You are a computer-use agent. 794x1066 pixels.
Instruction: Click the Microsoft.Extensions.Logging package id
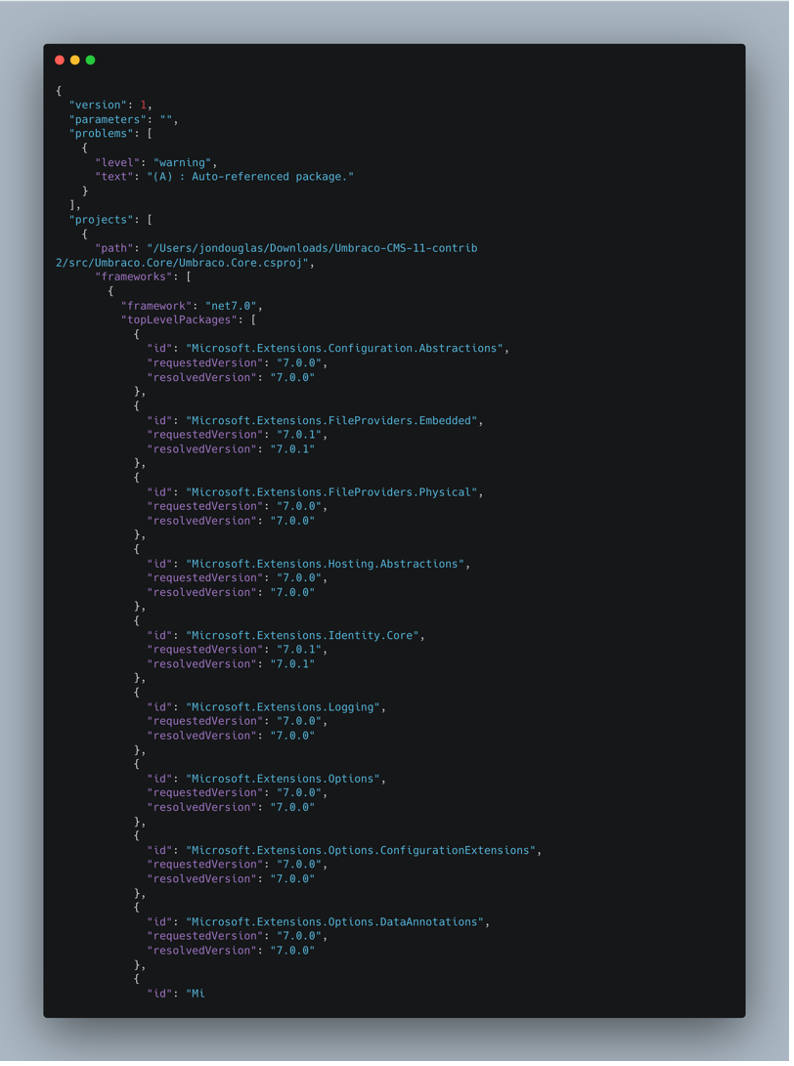[x=282, y=707]
